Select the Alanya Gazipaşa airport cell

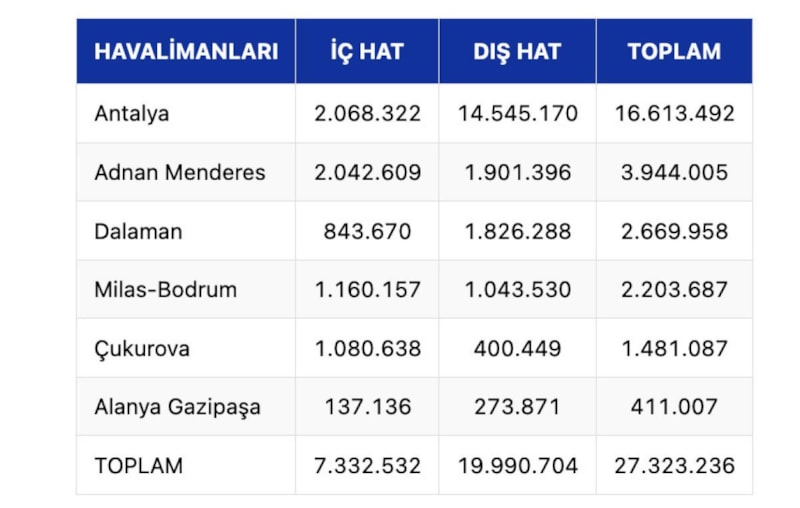[178, 407]
